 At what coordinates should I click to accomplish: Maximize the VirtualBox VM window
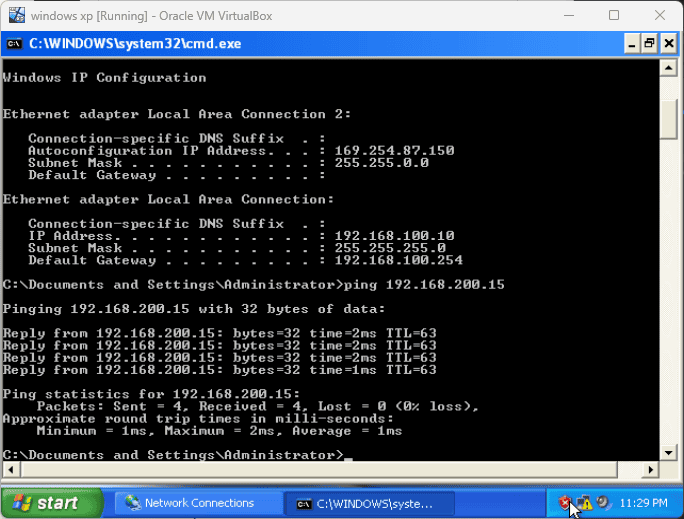[x=614, y=15]
